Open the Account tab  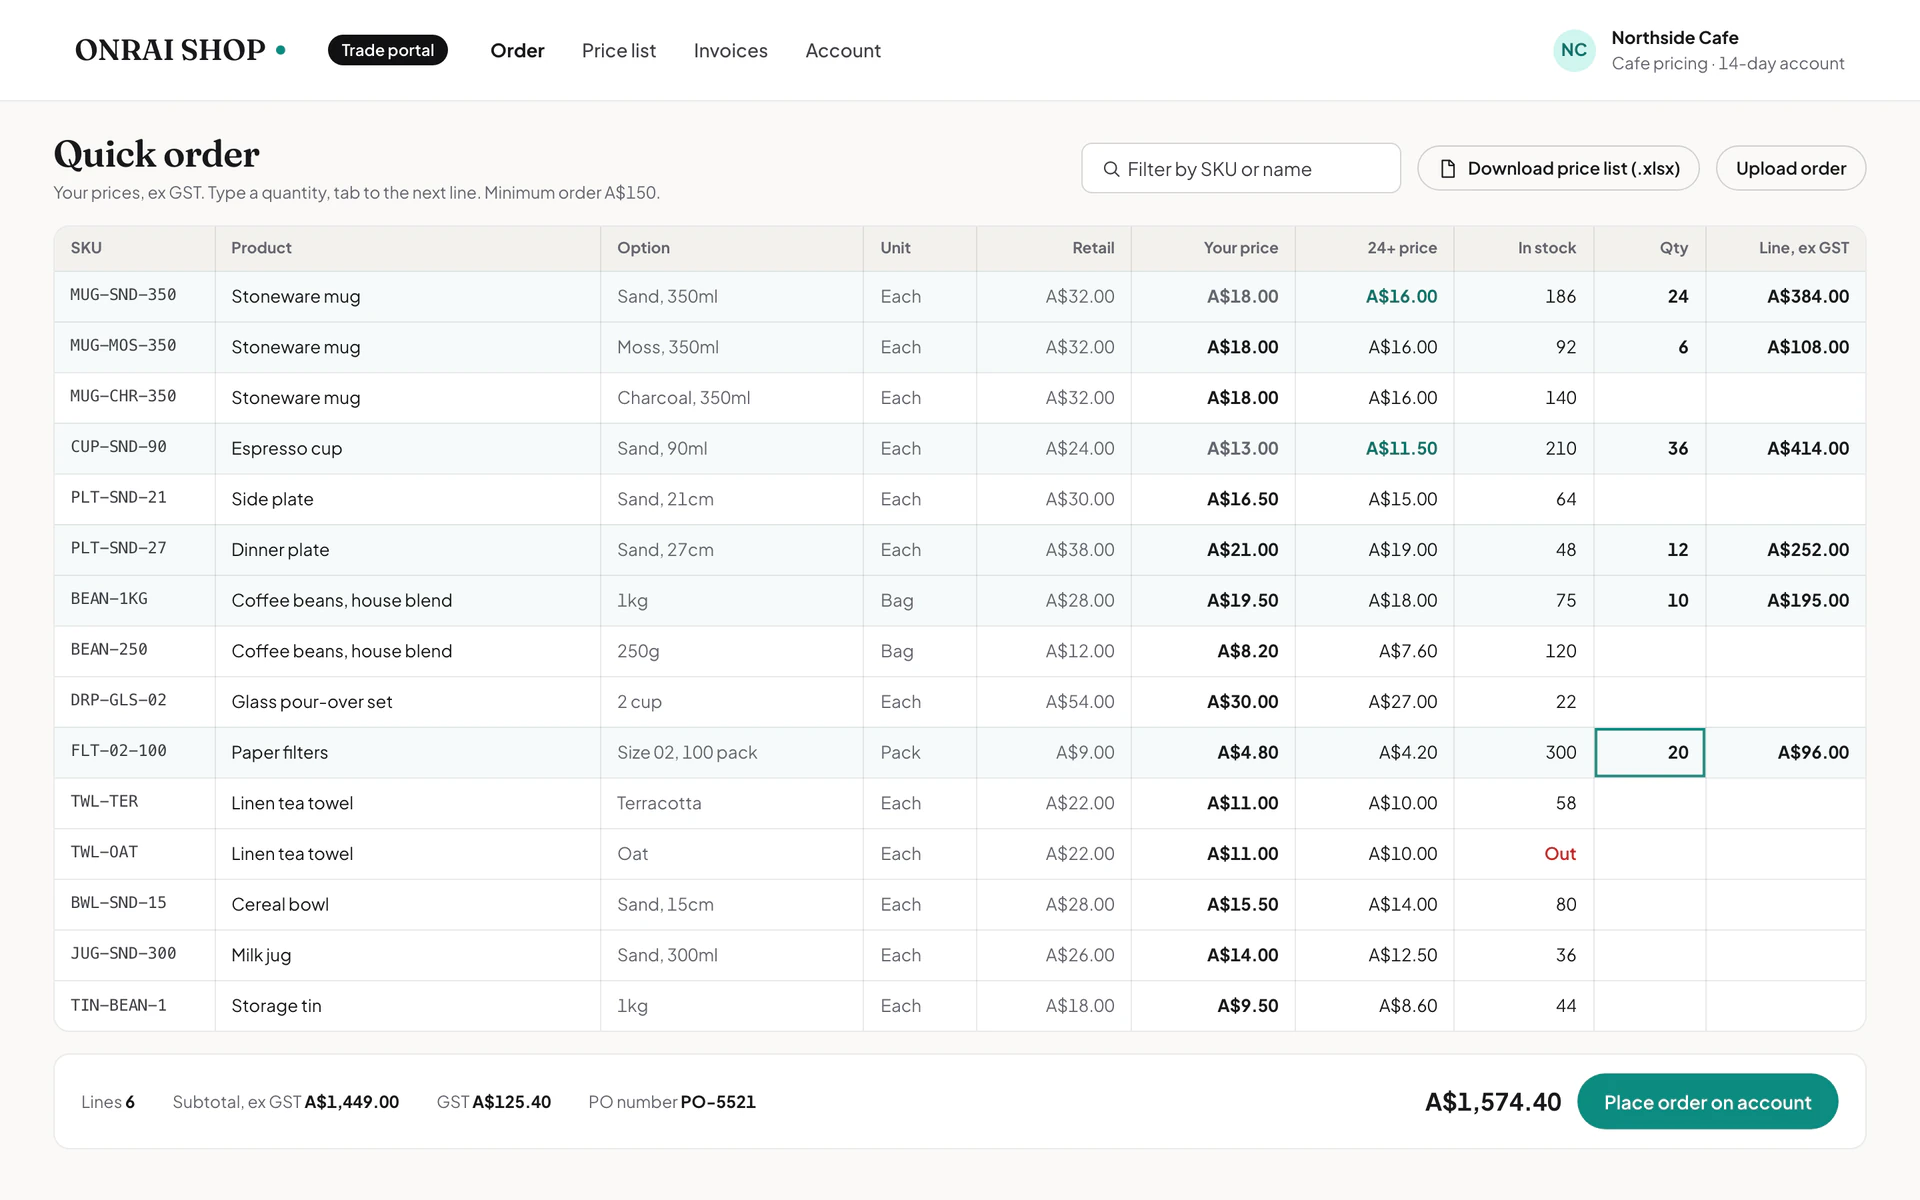point(843,50)
